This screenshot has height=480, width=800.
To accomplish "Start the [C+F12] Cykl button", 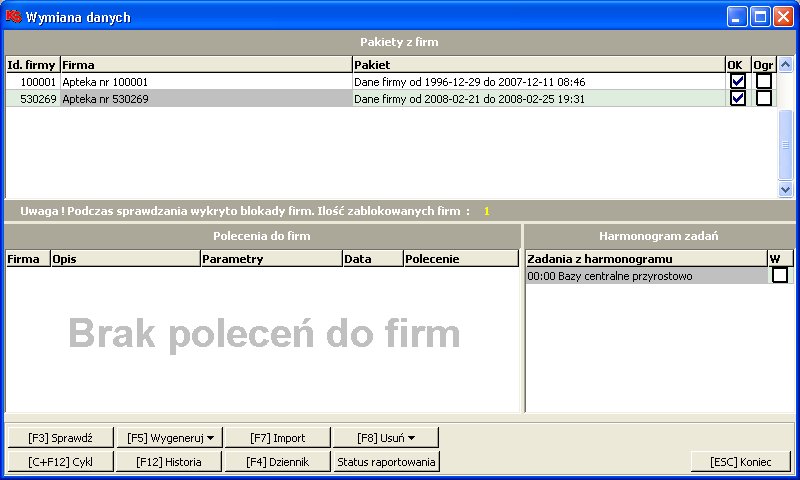I will pyautogui.click(x=60, y=462).
